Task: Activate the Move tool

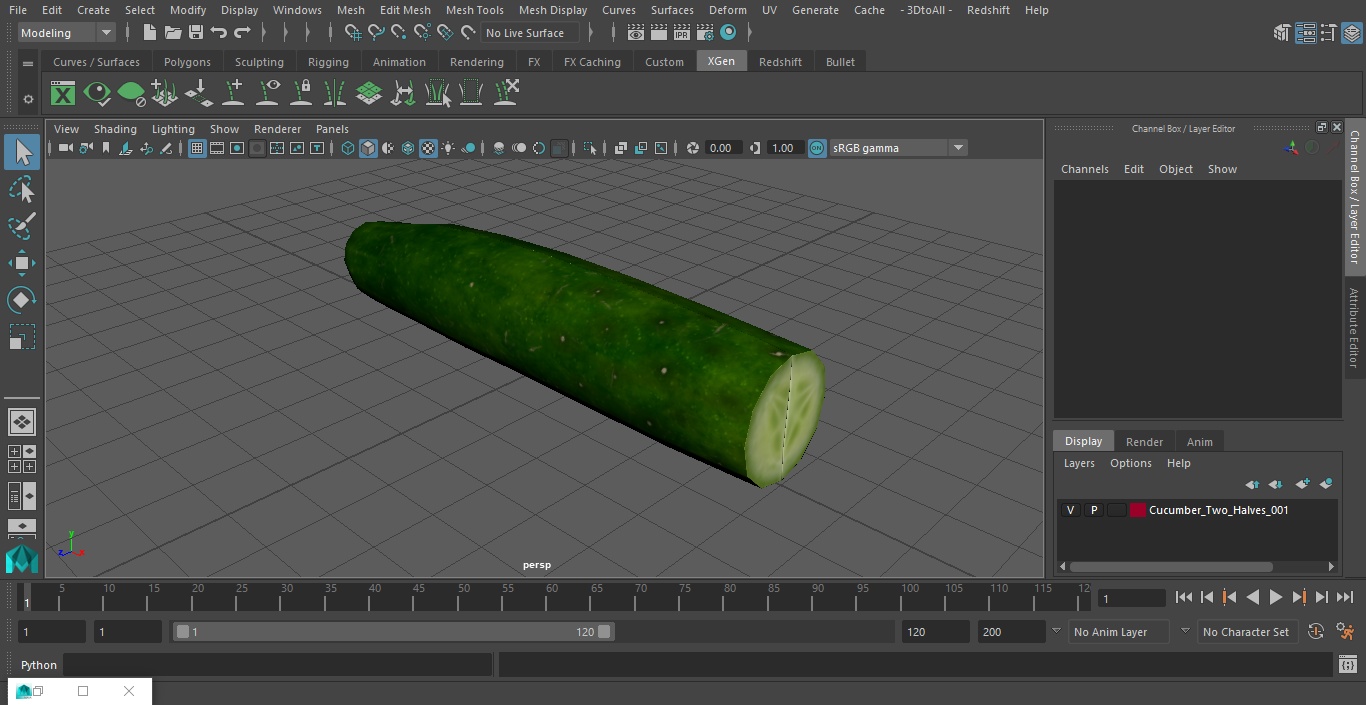Action: (x=22, y=264)
